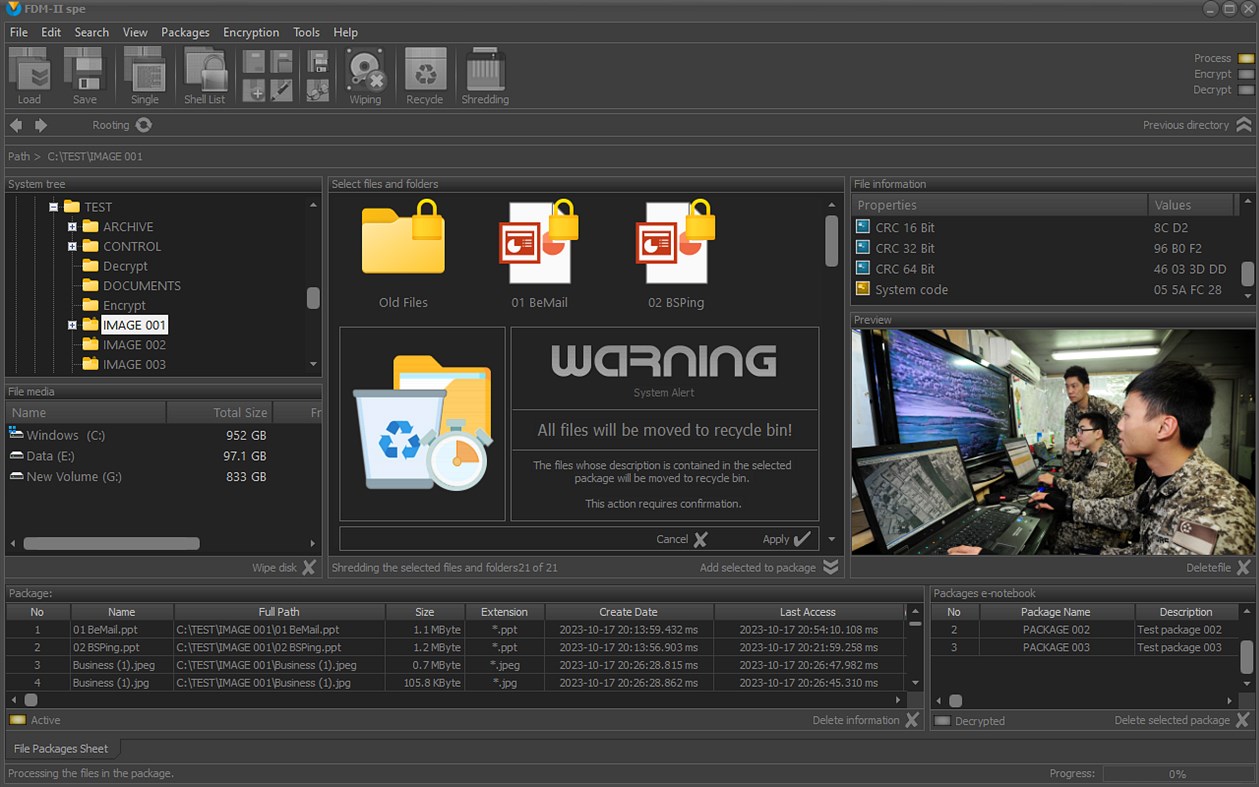Click the CRC 16 Bit property icon
Image resolution: width=1259 pixels, height=787 pixels.
[x=863, y=227]
